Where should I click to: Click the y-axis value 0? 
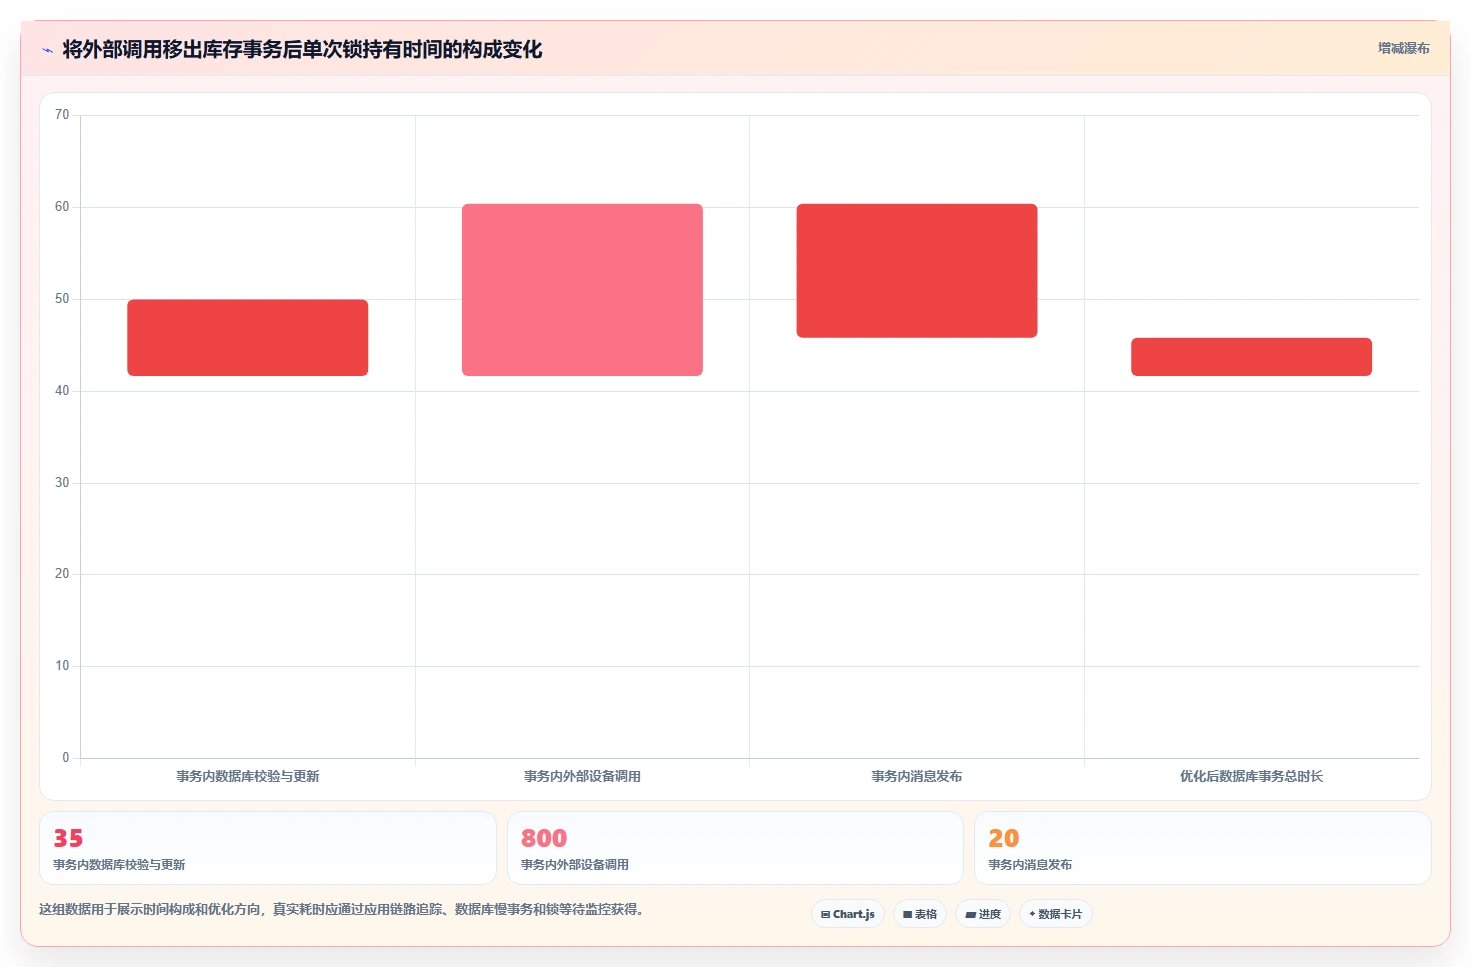(x=66, y=758)
